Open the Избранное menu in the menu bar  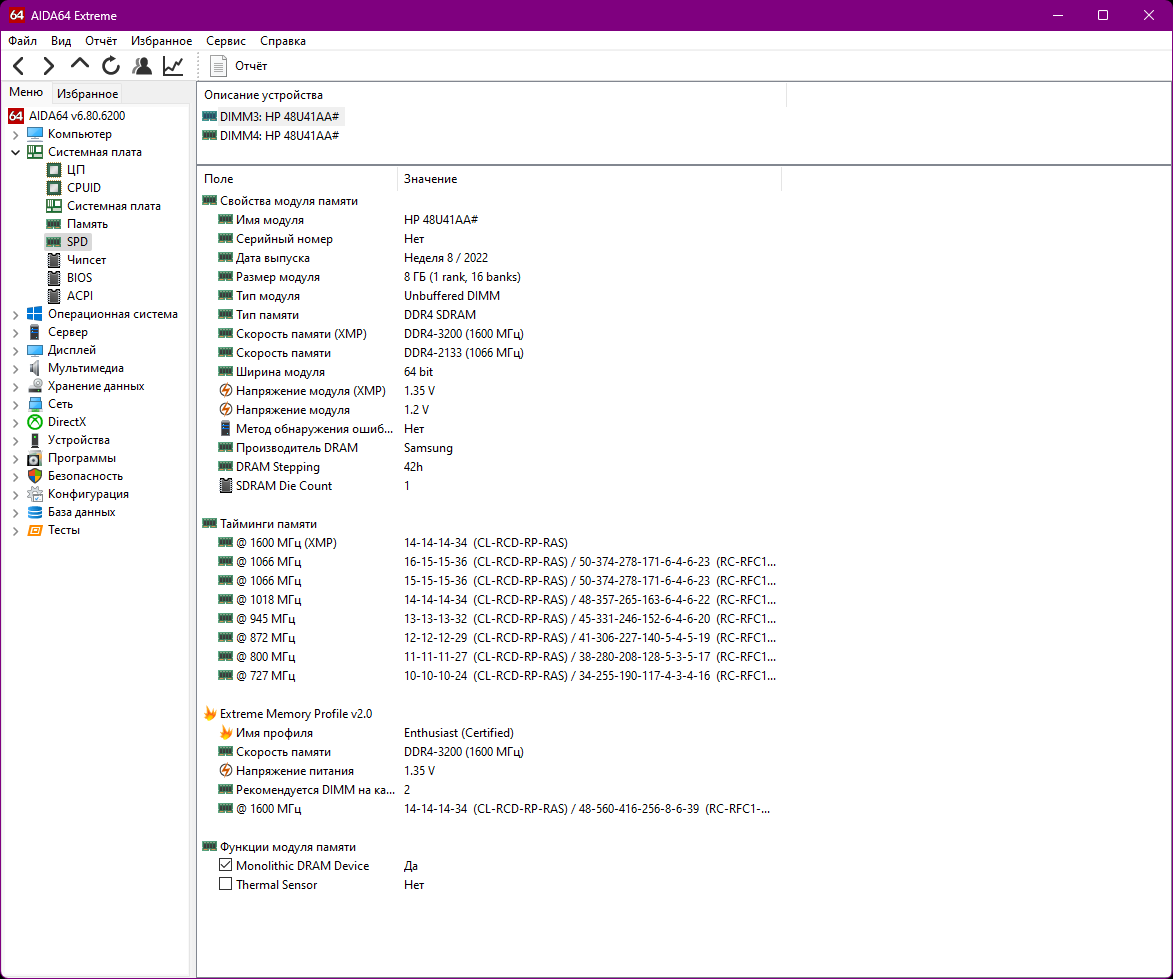click(161, 41)
